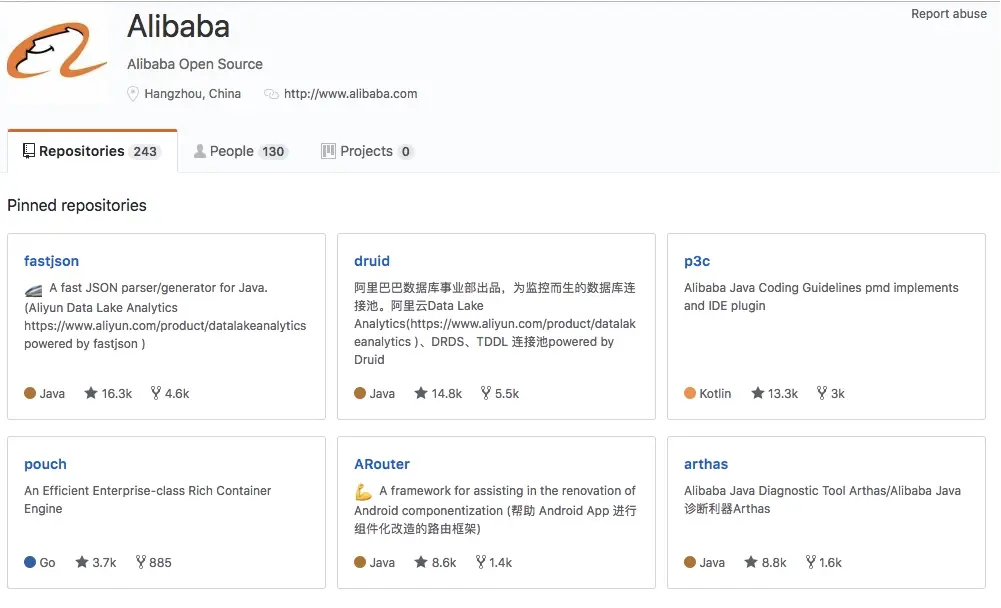Click the link icon beside alibaba.com URL
Image resolution: width=1001 pixels, height=608 pixels.
[x=271, y=94]
